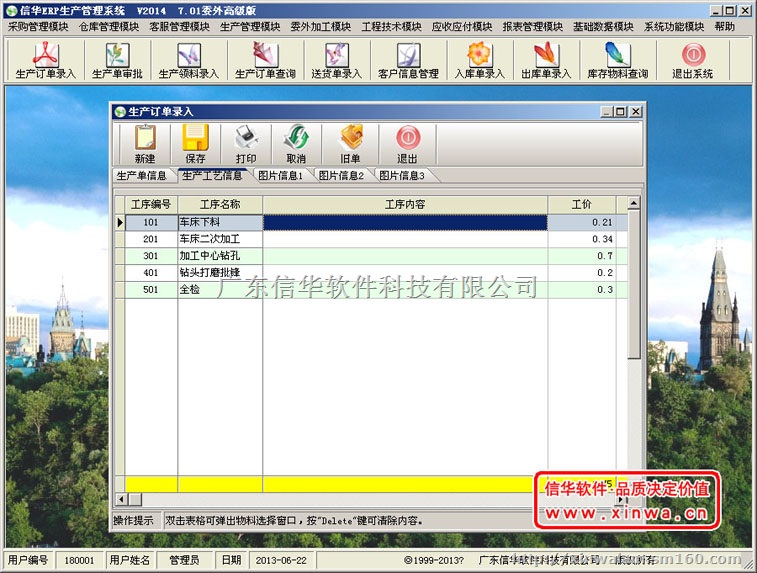Click the row indicator arrow of row 101
Screen dimensions: 757x573
(120, 222)
